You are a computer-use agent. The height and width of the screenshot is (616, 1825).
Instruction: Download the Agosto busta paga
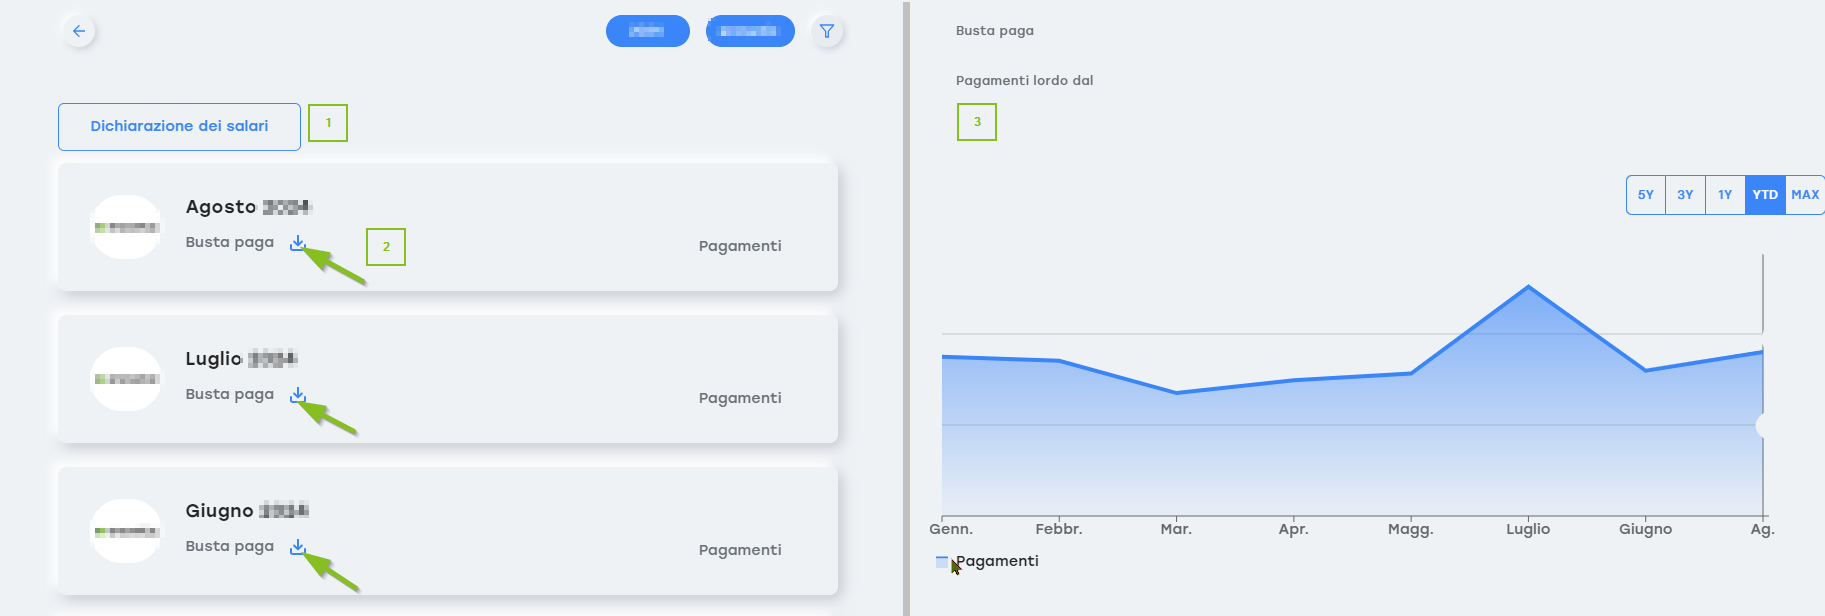[x=297, y=243]
